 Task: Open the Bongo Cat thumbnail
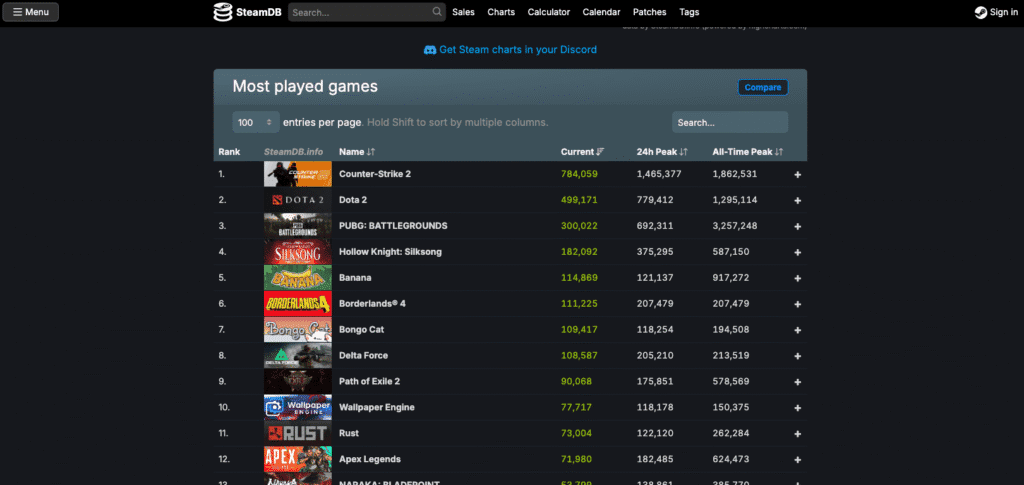pyautogui.click(x=298, y=329)
